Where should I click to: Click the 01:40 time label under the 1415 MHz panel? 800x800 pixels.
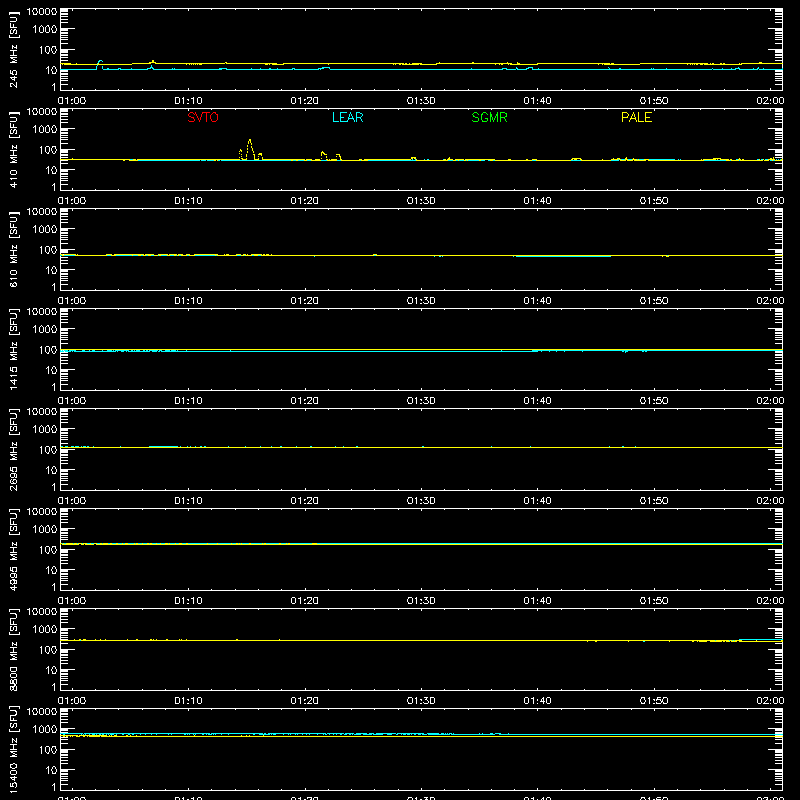pyautogui.click(x=537, y=401)
